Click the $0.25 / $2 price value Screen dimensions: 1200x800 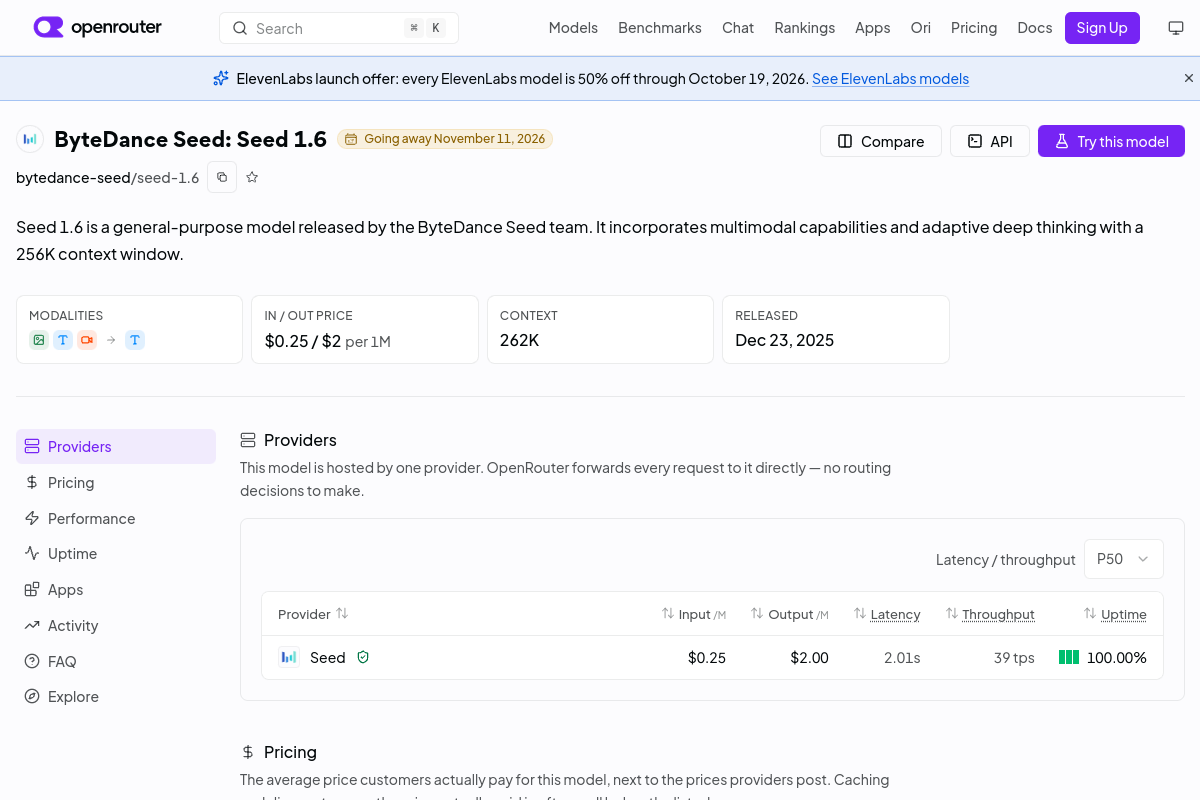point(303,341)
